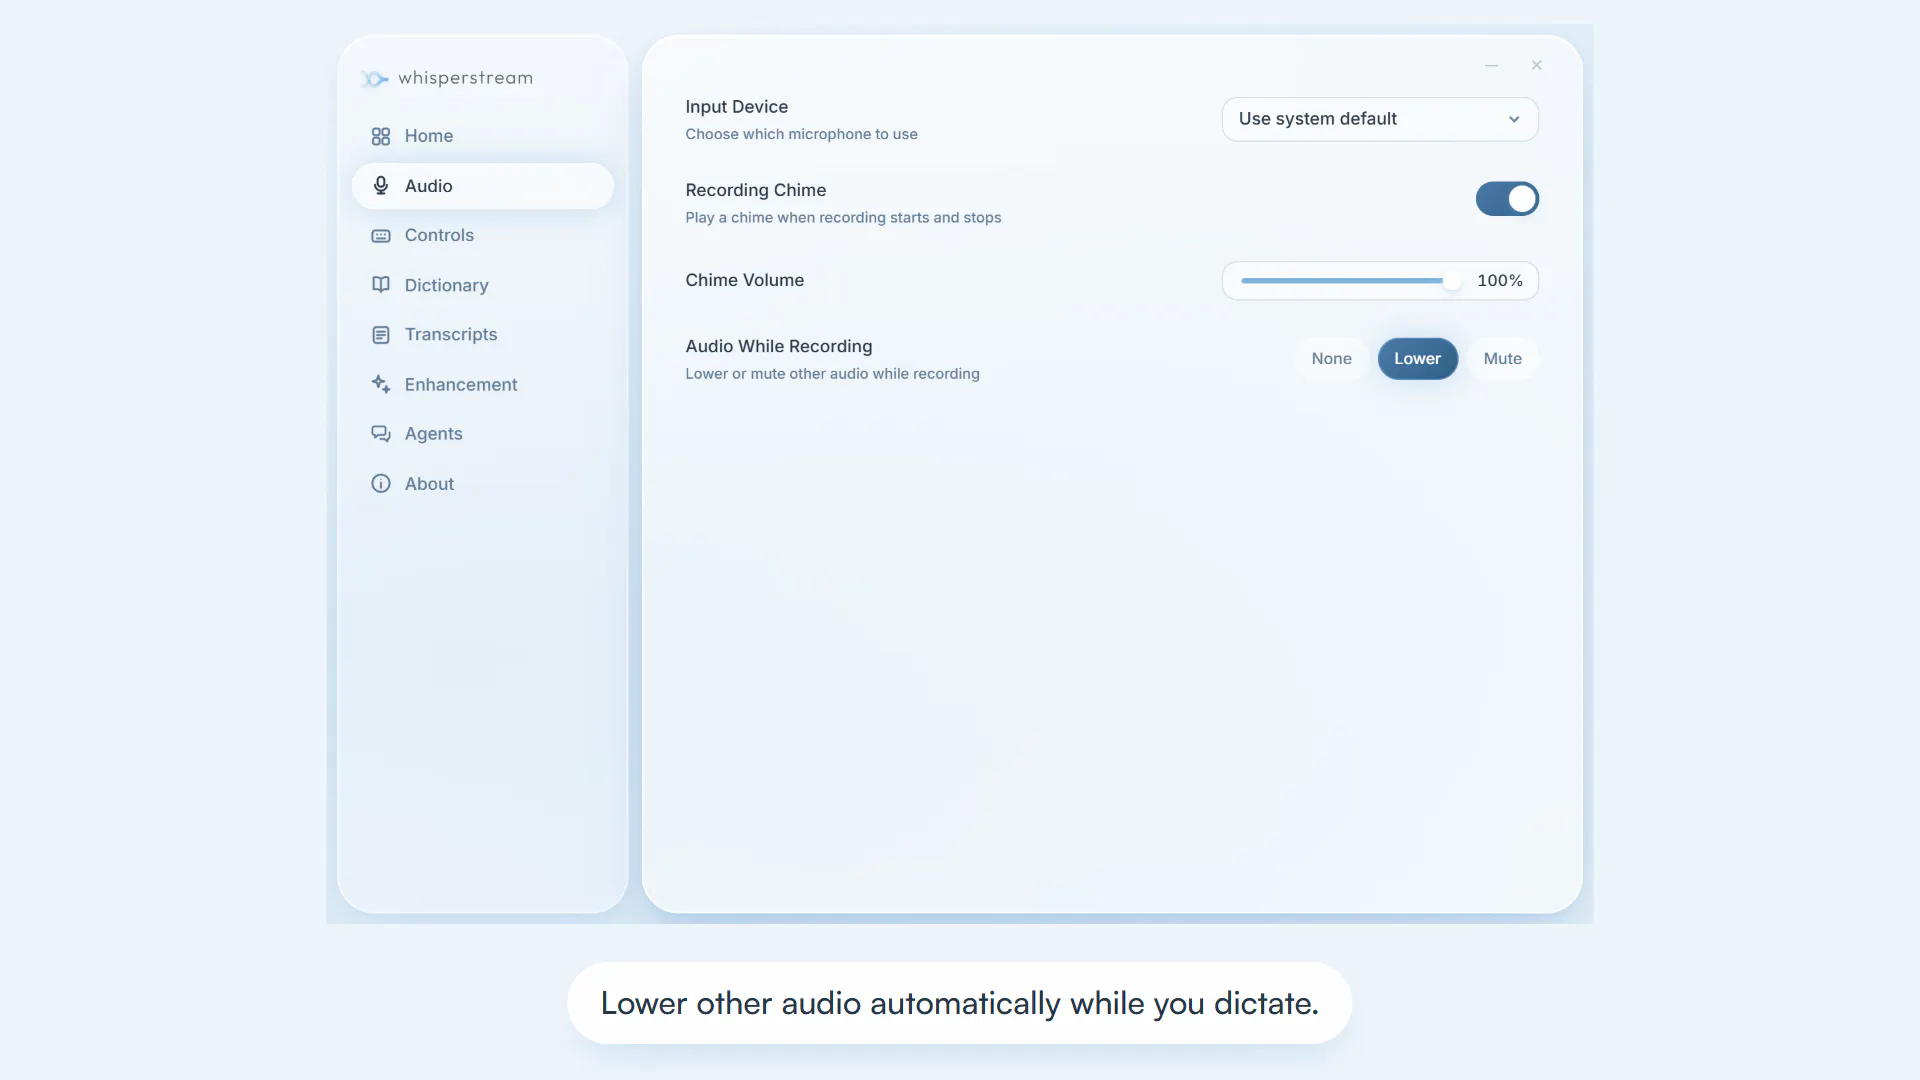Screen dimensions: 1920x1080
Task: Click the About info icon
Action: click(381, 484)
